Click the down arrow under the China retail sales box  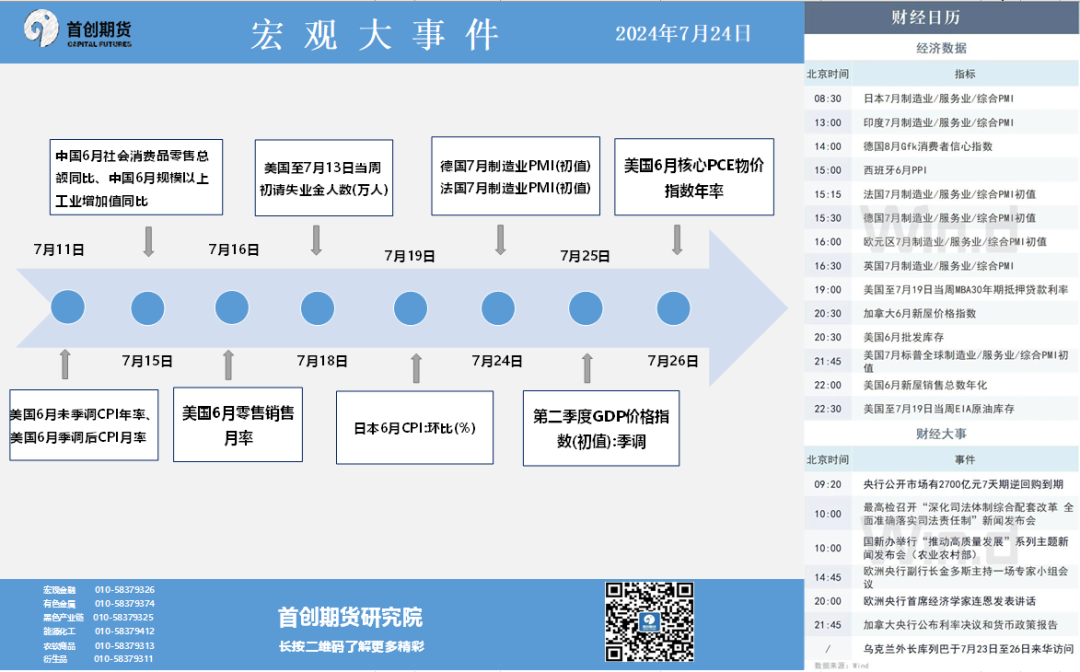tap(149, 241)
